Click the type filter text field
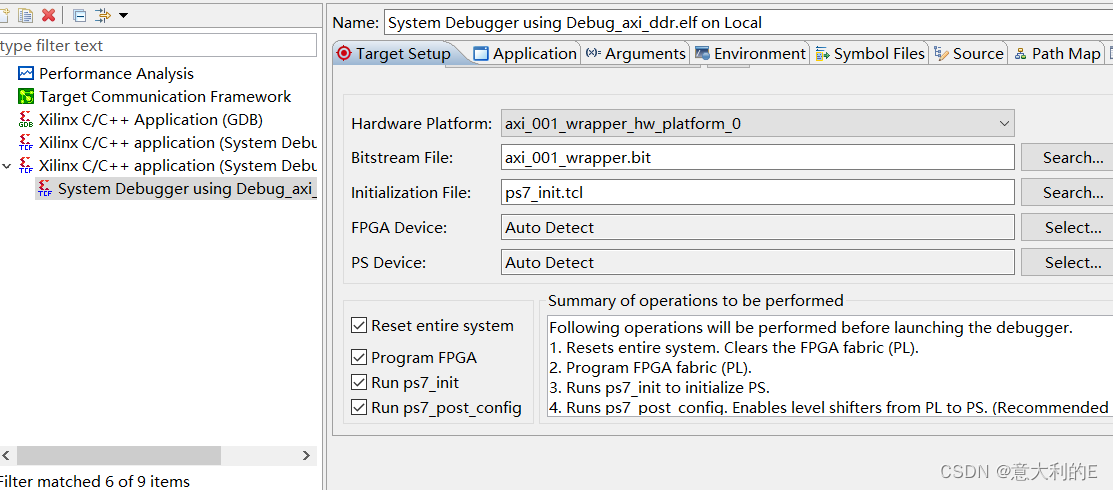The height and width of the screenshot is (490, 1113). tap(158, 45)
